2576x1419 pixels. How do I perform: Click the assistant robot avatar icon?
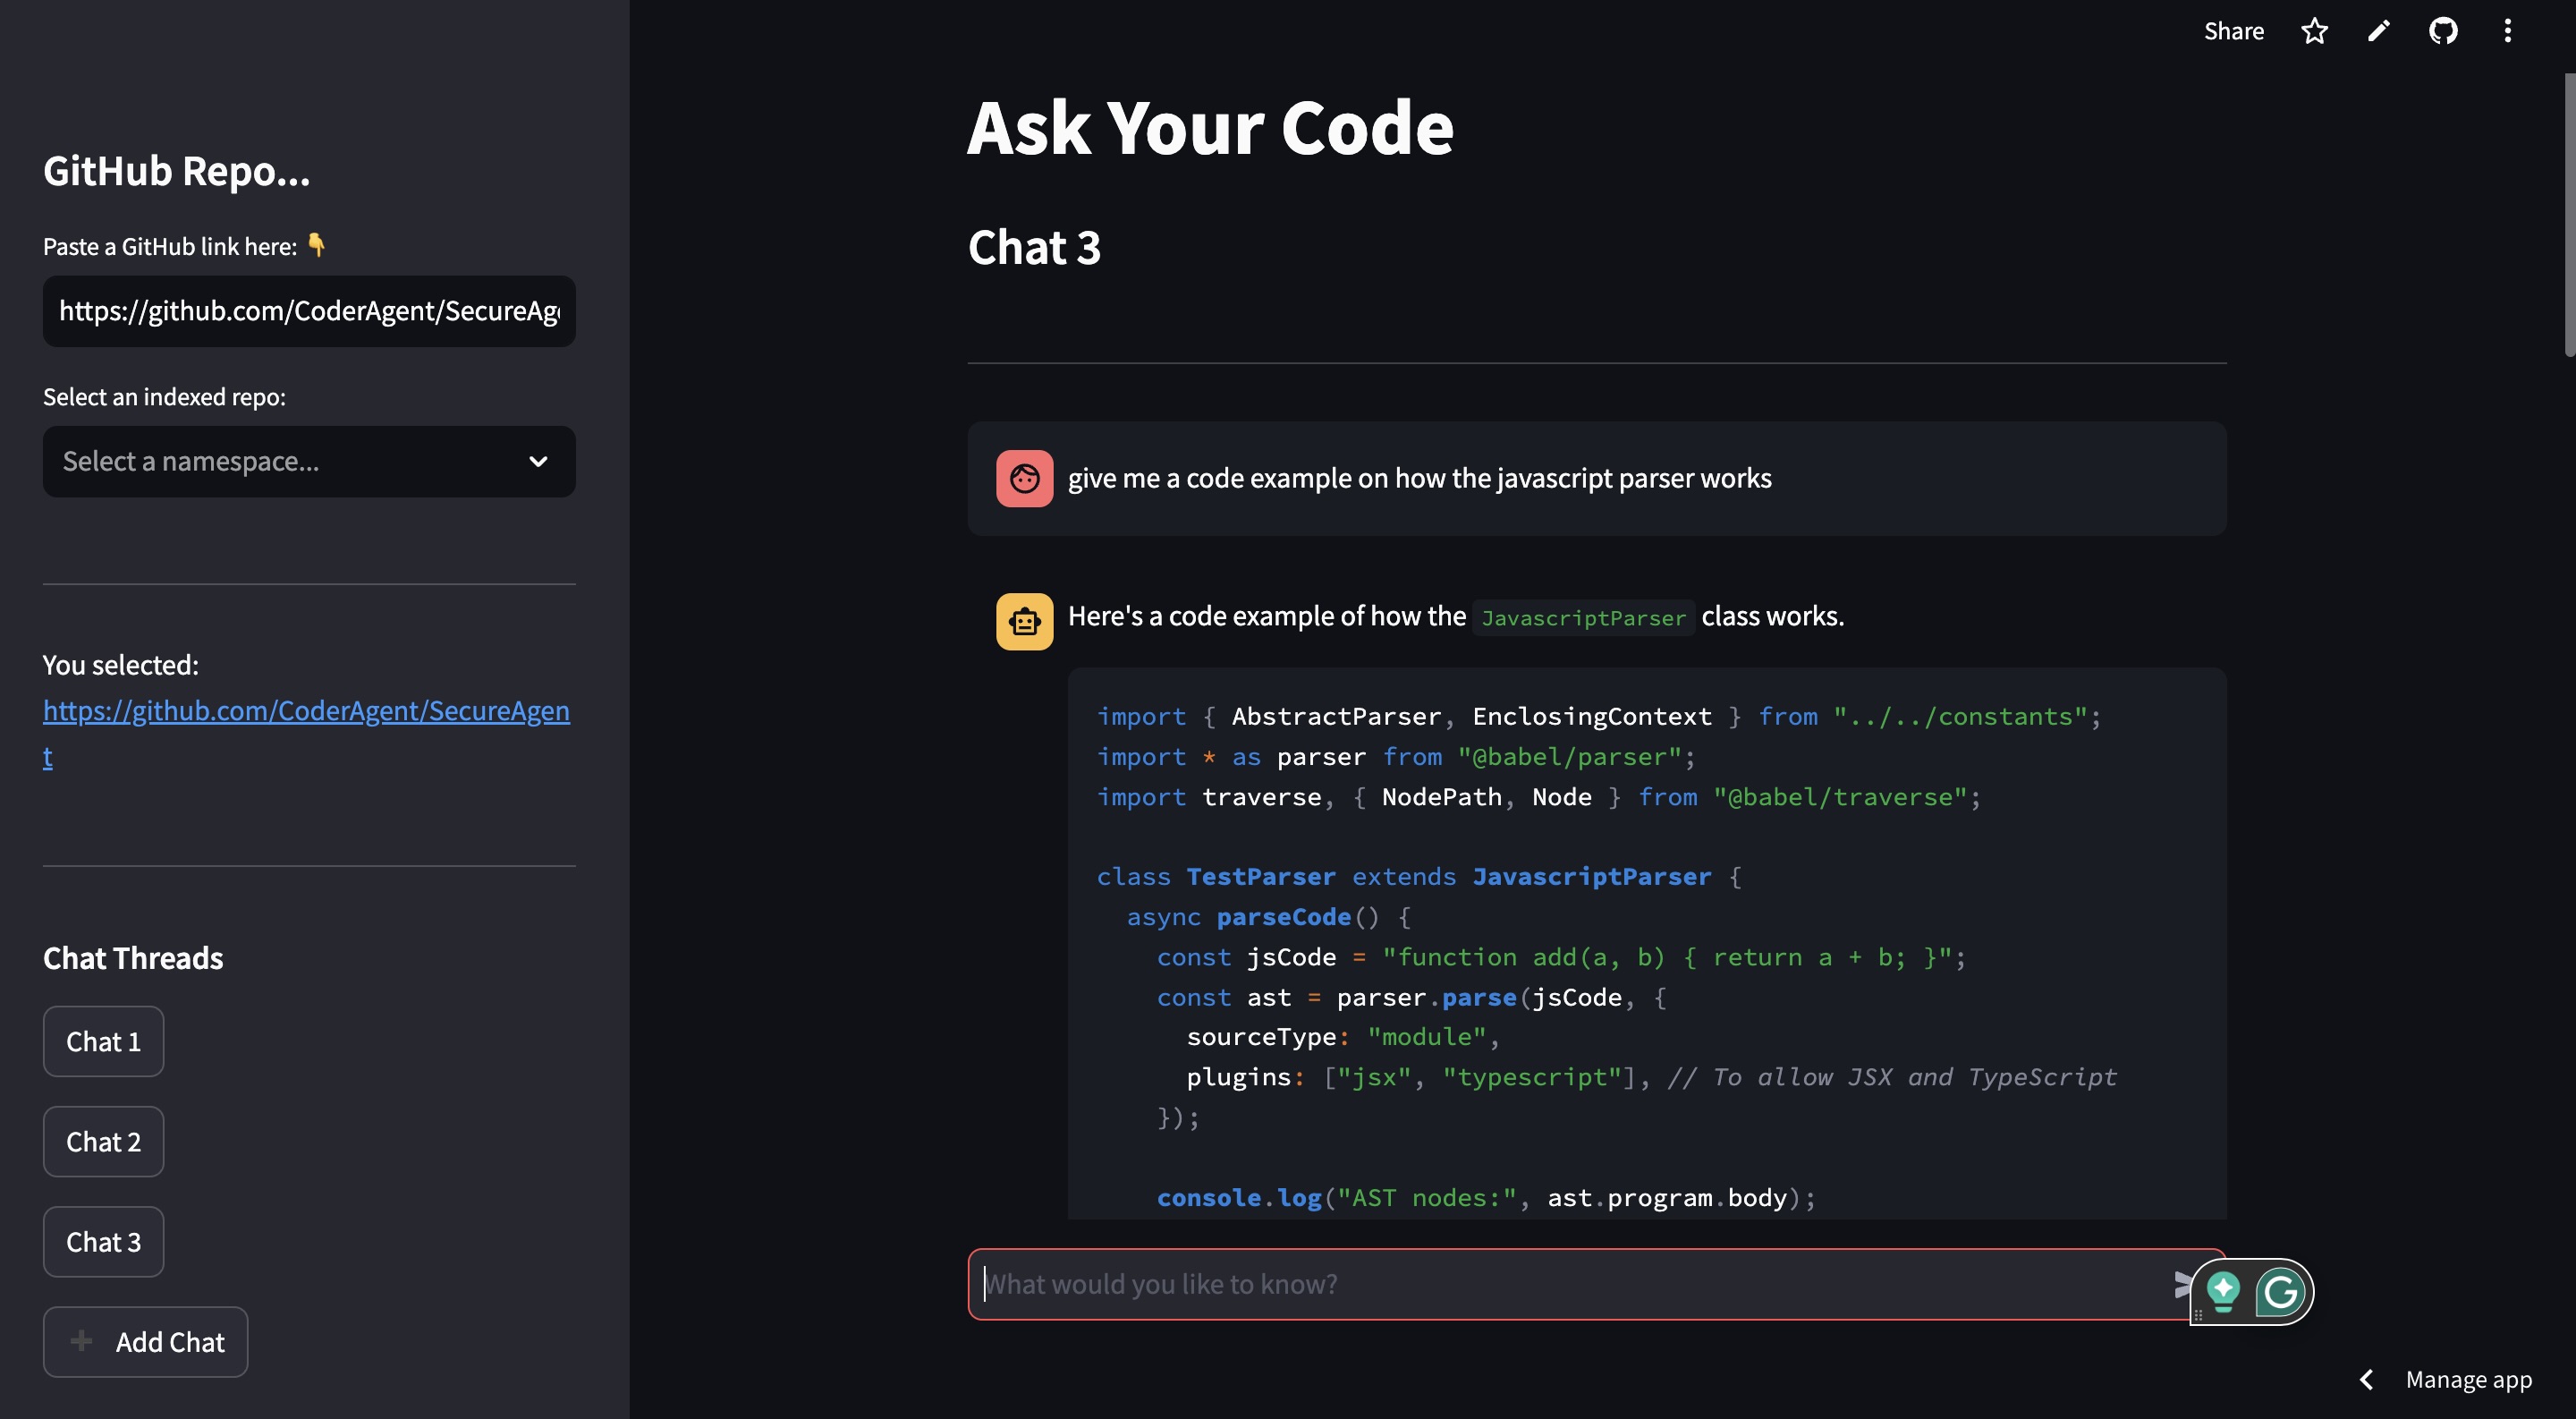[x=1024, y=621]
